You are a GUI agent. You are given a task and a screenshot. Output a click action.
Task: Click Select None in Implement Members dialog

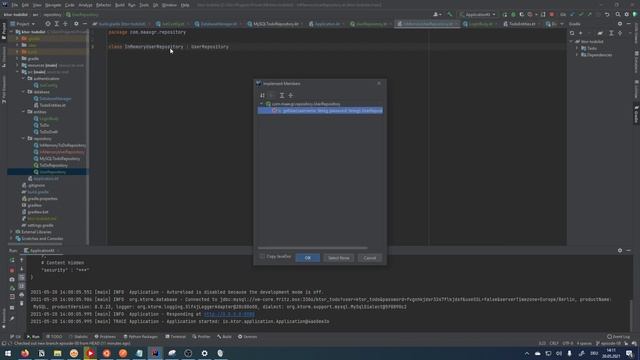pos(338,258)
